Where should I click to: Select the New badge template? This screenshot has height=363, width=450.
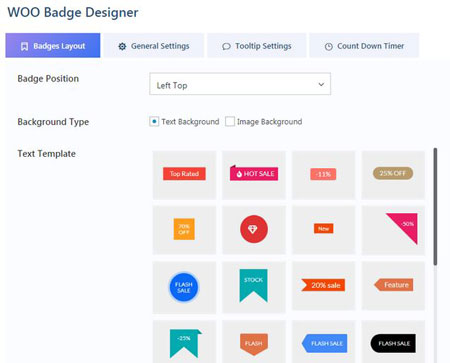323,230
